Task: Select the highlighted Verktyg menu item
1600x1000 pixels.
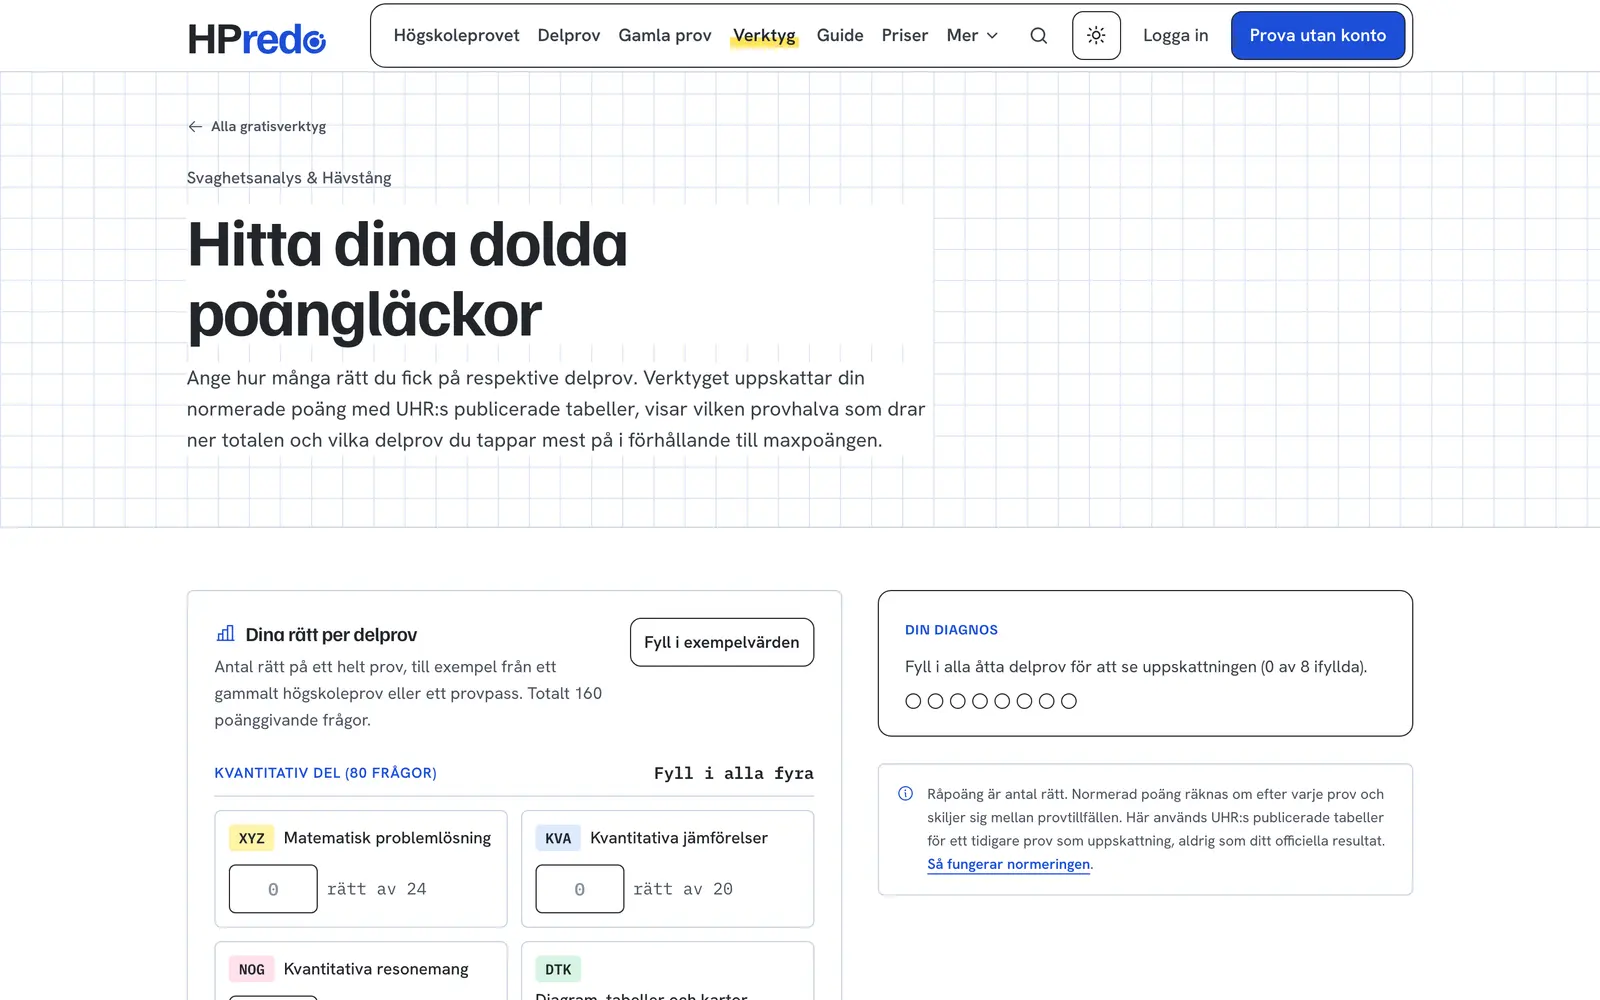Action: 764,36
